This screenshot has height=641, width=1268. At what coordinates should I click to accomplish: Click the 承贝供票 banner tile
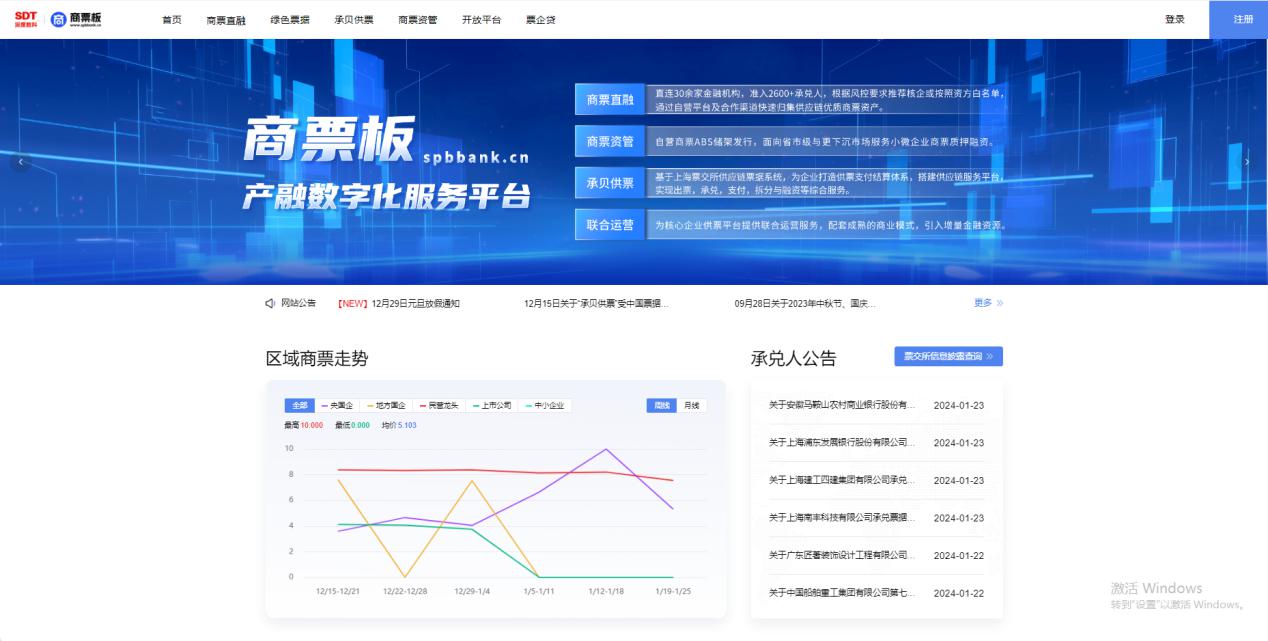[x=610, y=183]
